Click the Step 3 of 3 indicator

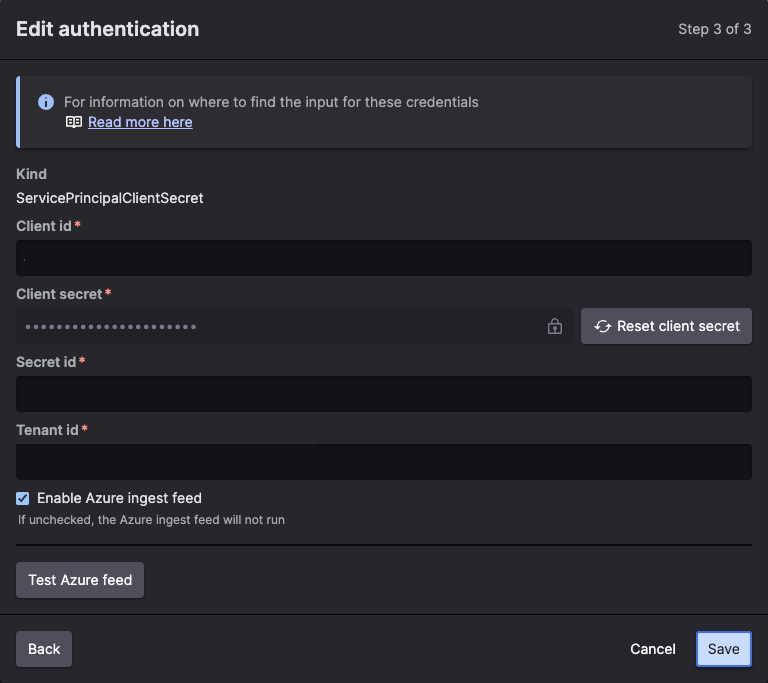(715, 29)
